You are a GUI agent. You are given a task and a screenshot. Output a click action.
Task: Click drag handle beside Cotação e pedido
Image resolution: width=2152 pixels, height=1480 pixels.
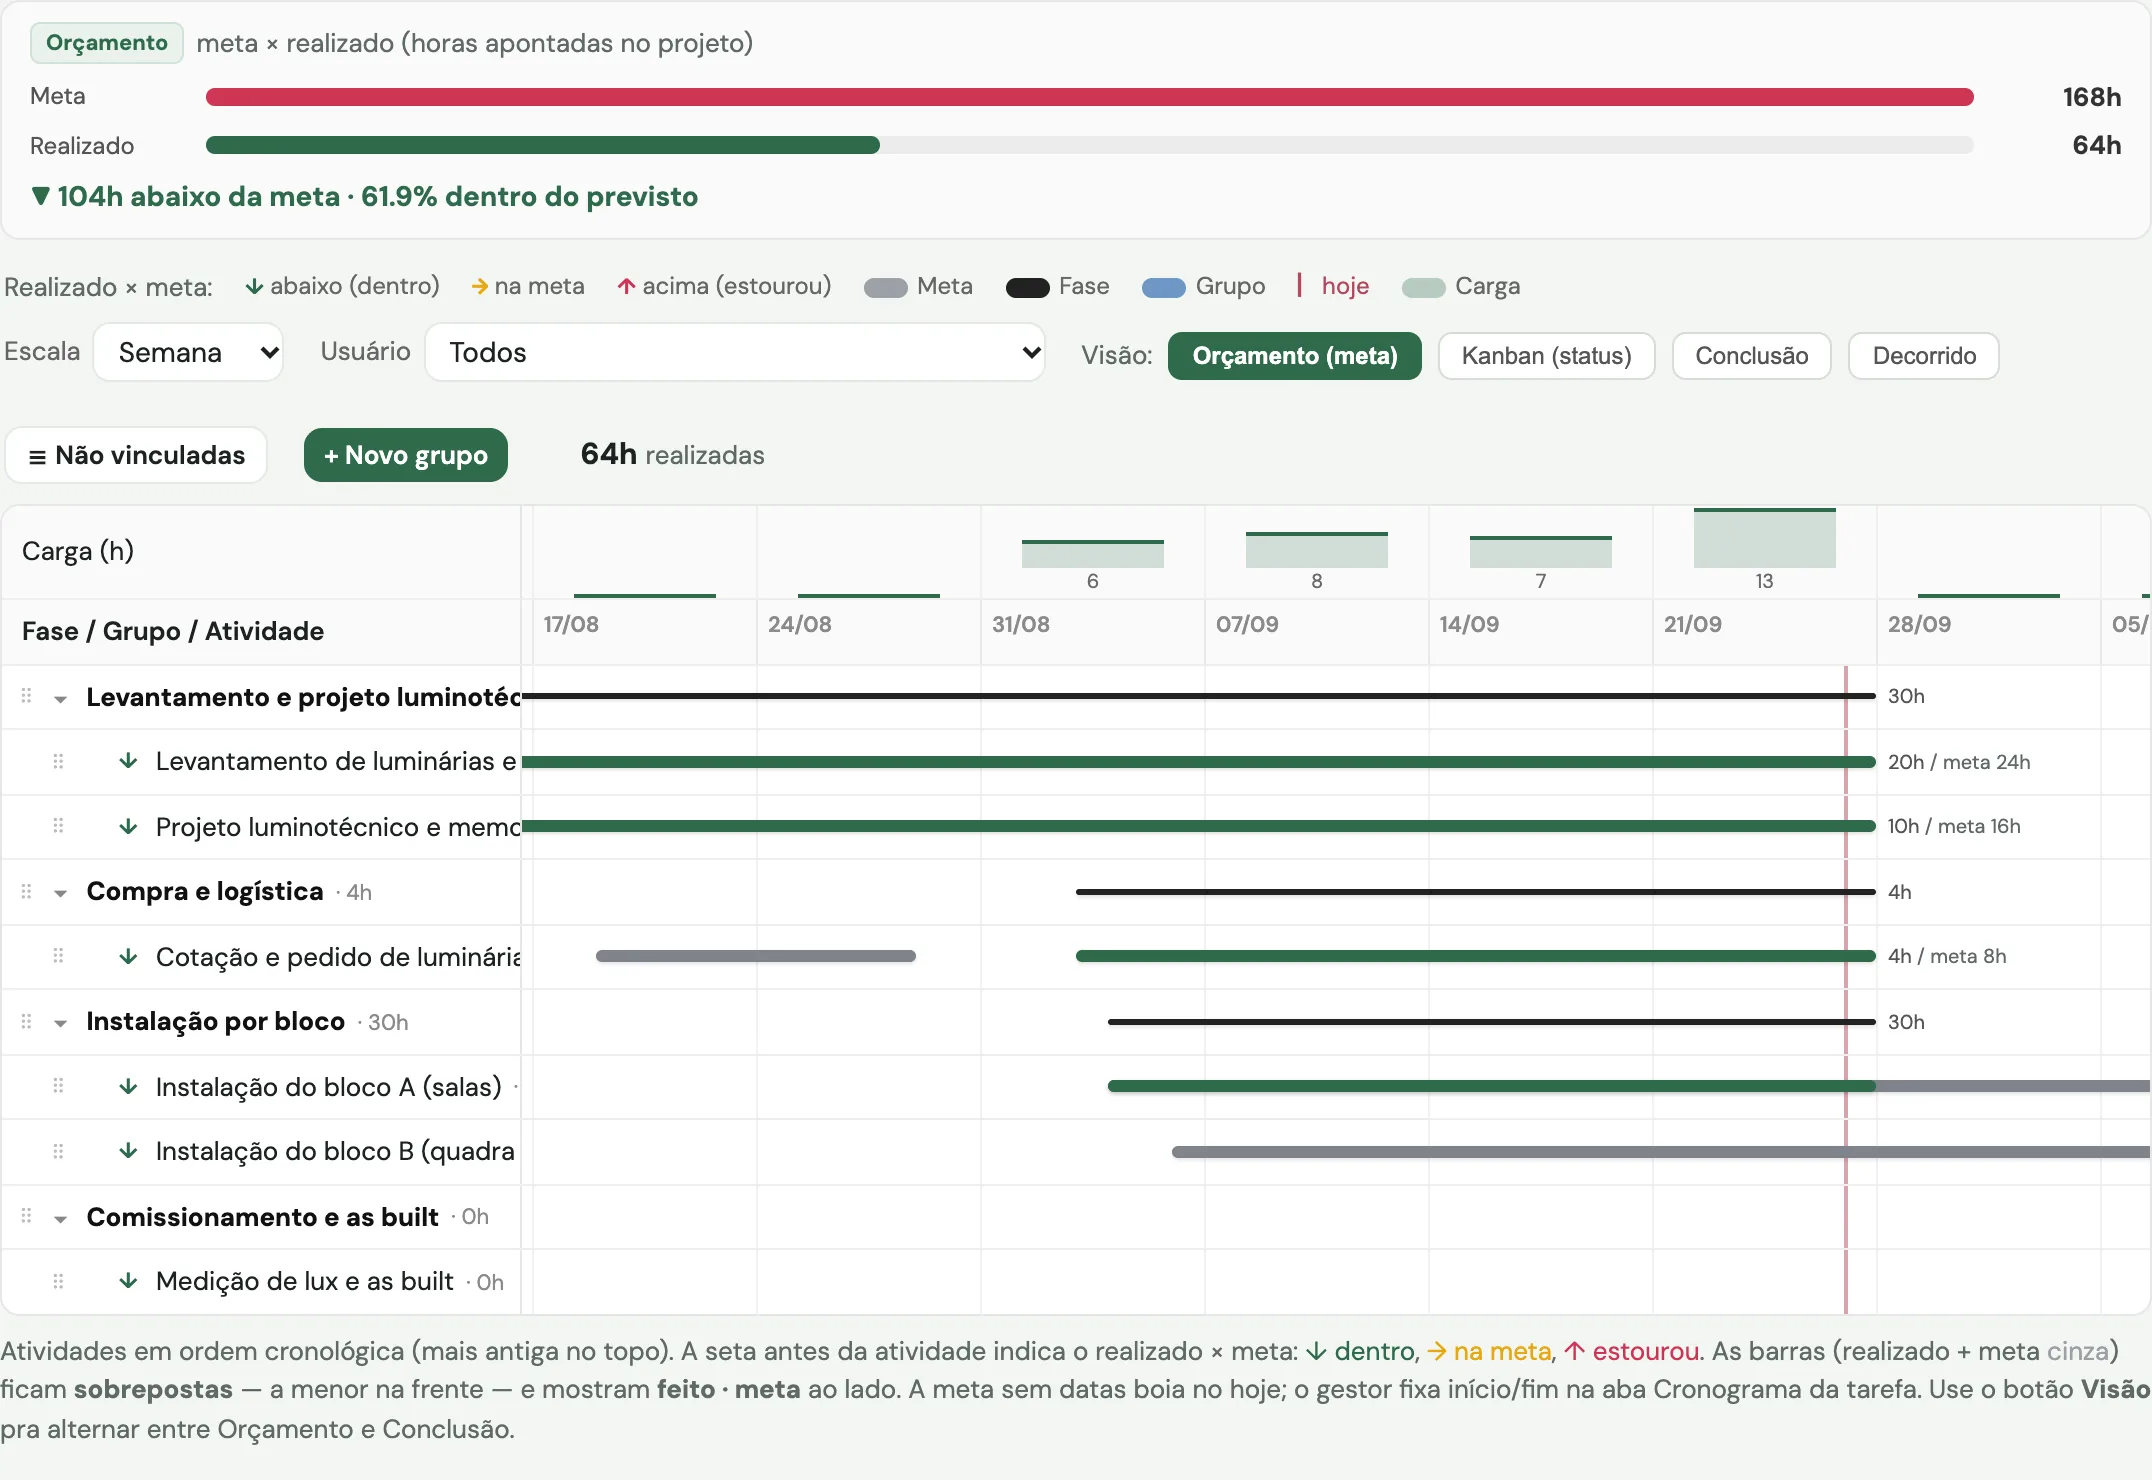point(58,956)
